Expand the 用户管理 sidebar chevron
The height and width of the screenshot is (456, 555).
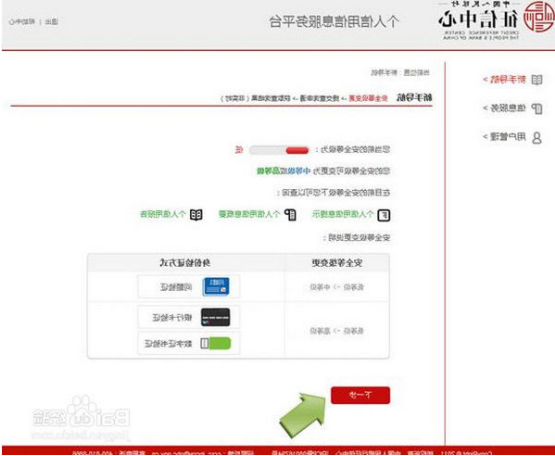click(x=485, y=136)
